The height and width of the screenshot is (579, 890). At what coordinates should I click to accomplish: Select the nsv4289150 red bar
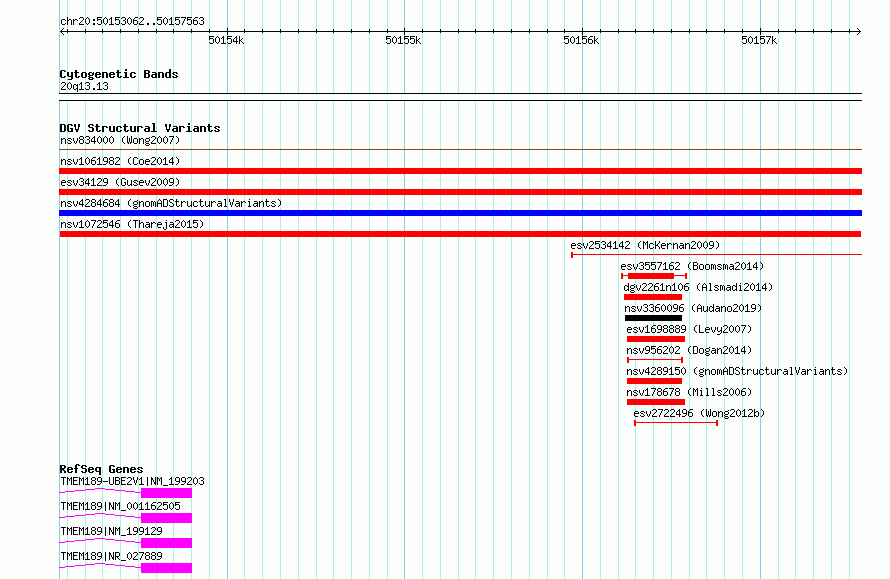pyautogui.click(x=654, y=381)
